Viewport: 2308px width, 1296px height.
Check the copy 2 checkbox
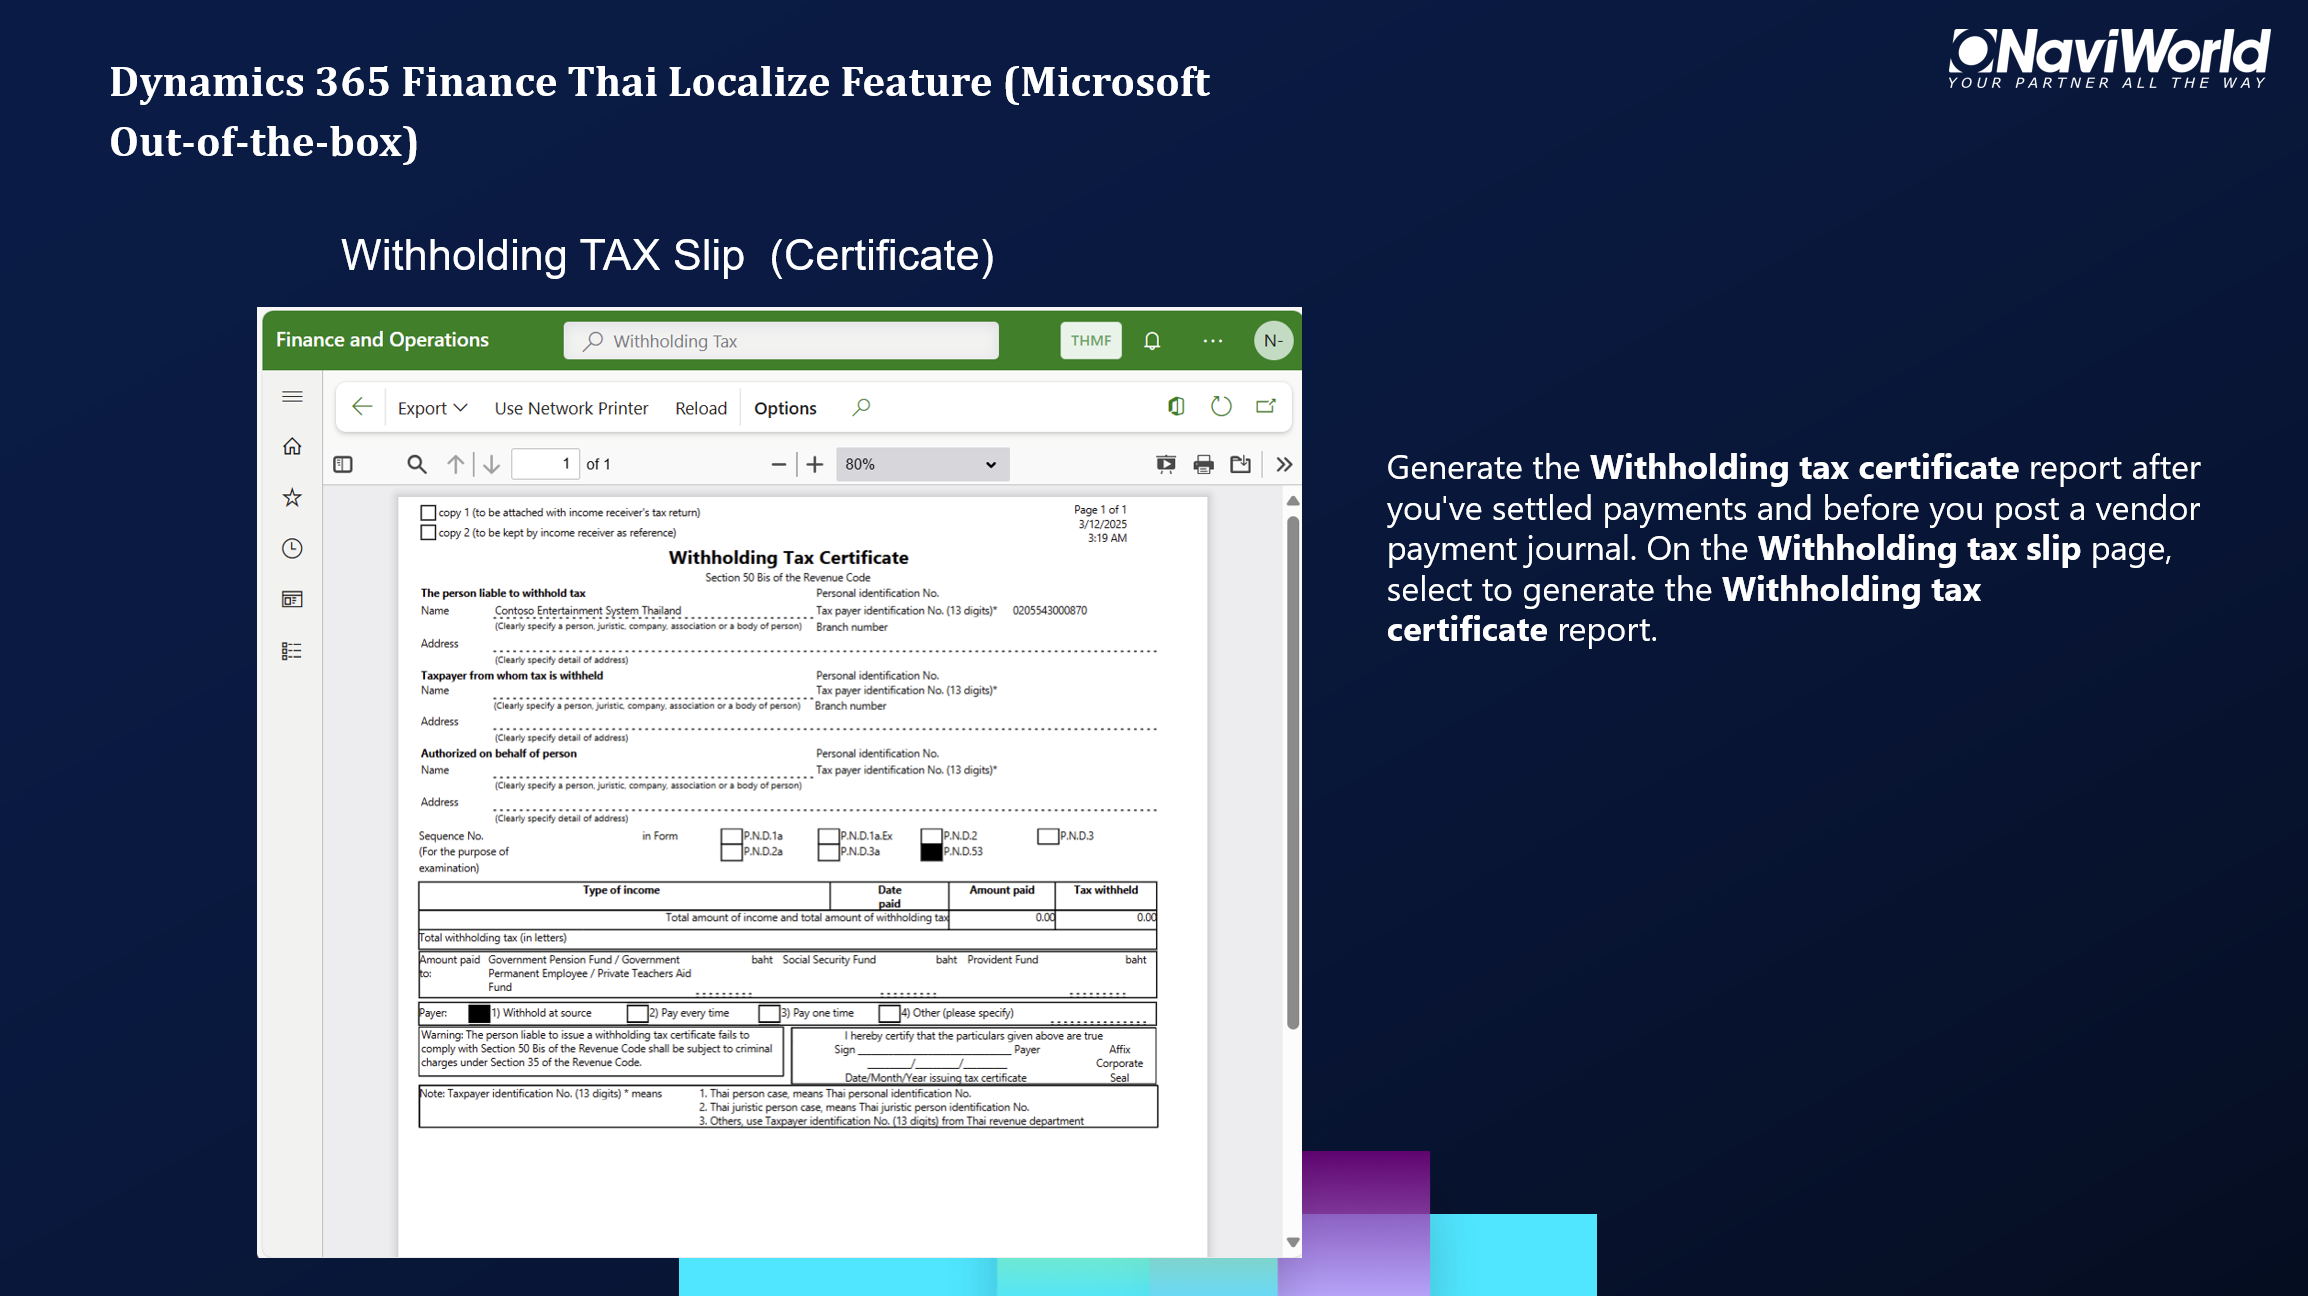coord(428,532)
